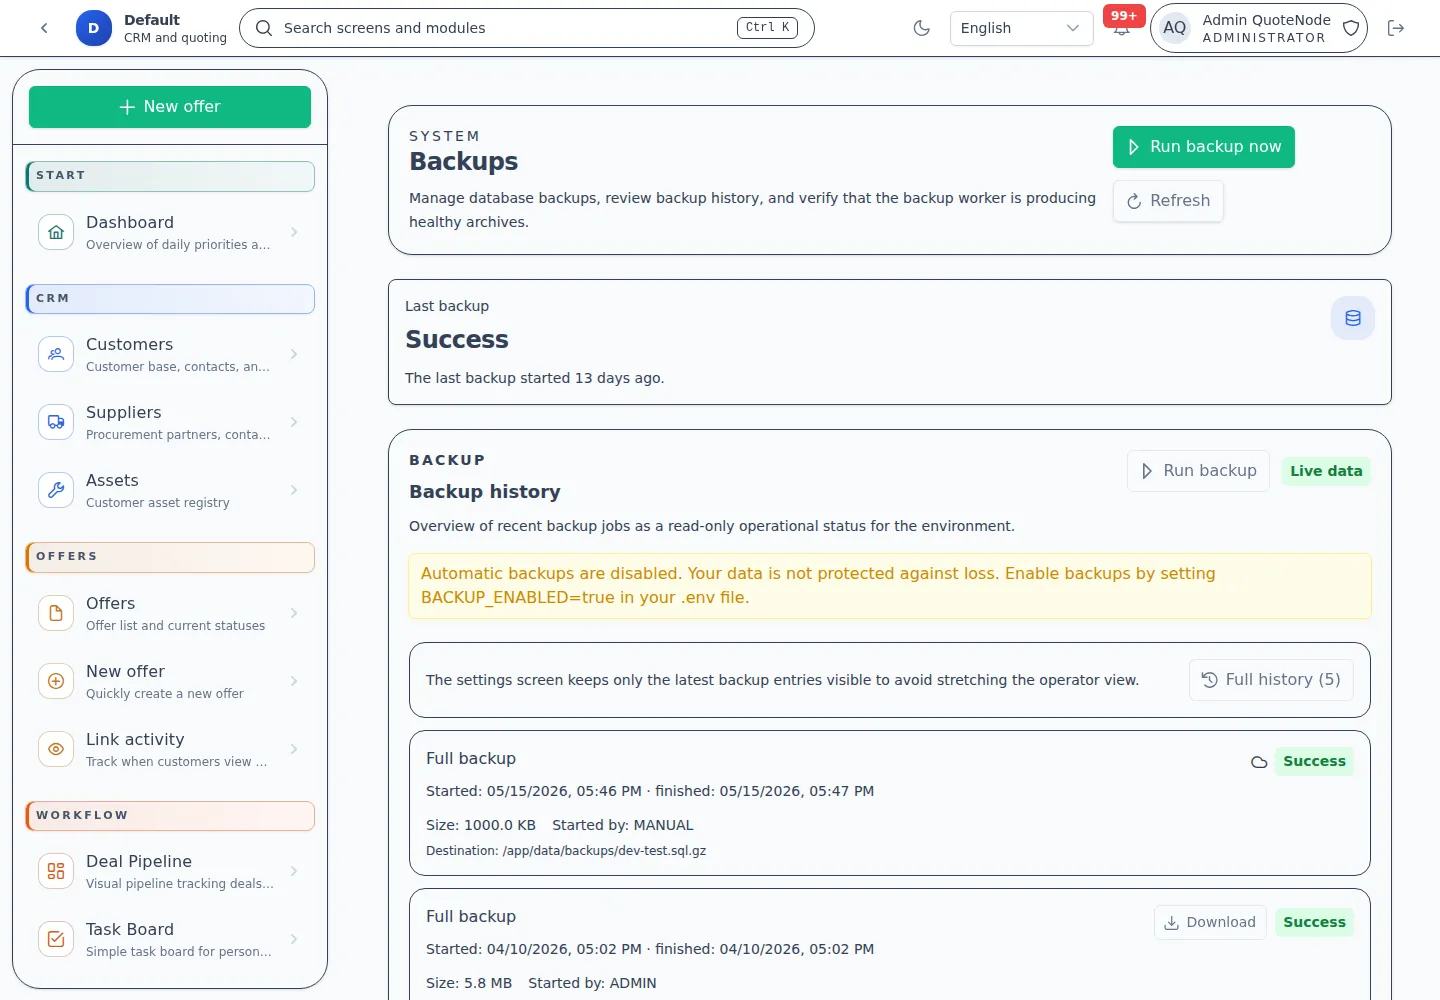
Task: Click the automatic backups disabled warning
Action: pyautogui.click(x=890, y=586)
